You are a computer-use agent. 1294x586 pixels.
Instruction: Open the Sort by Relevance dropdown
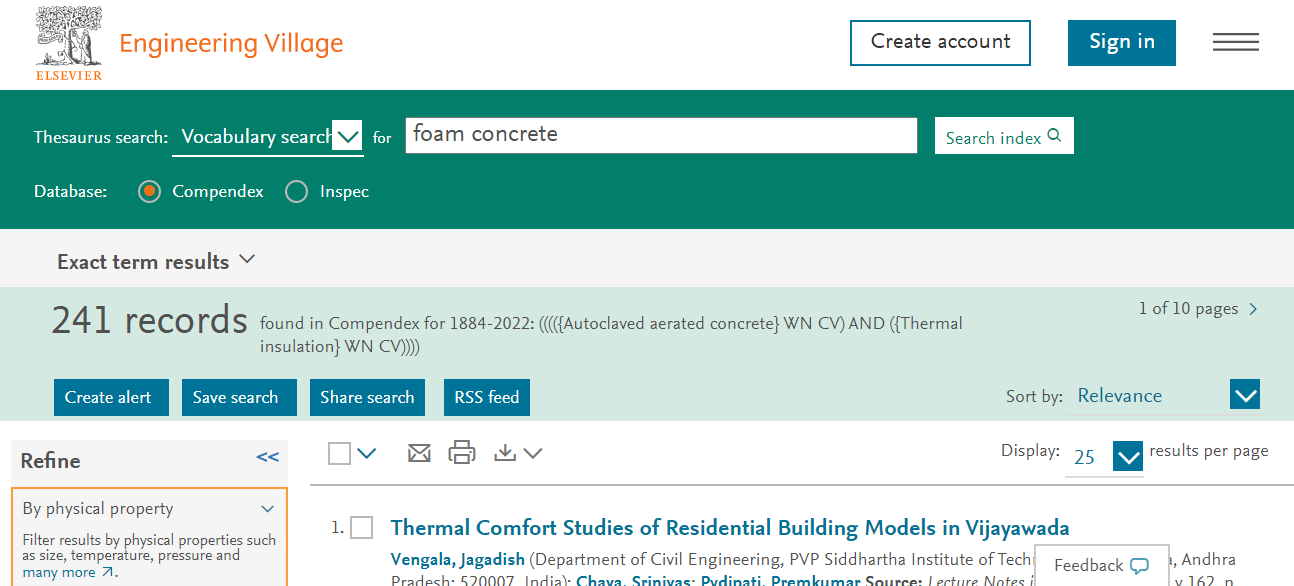click(1245, 396)
